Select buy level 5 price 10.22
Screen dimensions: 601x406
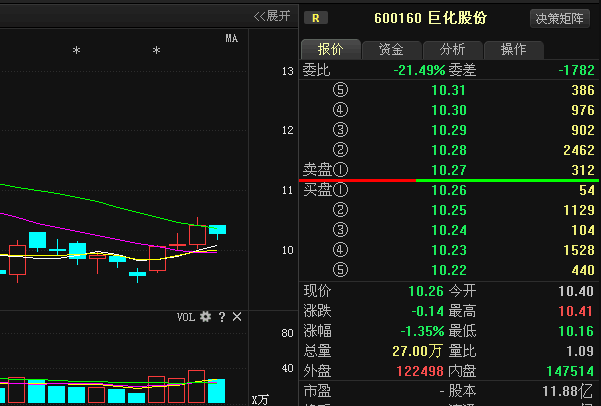click(x=449, y=270)
